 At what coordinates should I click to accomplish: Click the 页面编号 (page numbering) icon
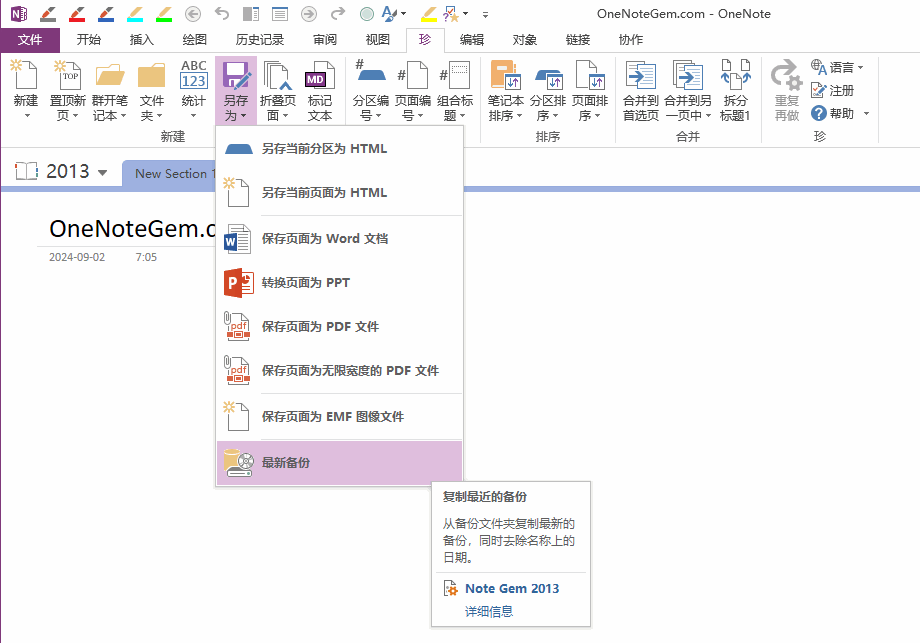click(x=413, y=75)
